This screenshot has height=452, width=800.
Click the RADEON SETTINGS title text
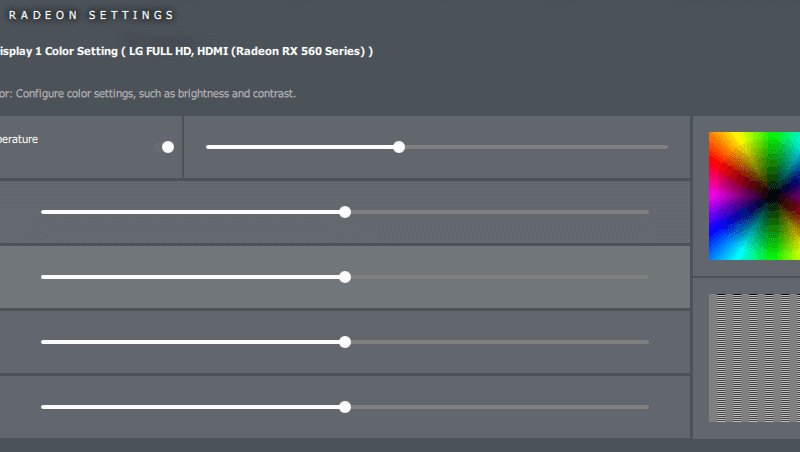click(x=91, y=15)
